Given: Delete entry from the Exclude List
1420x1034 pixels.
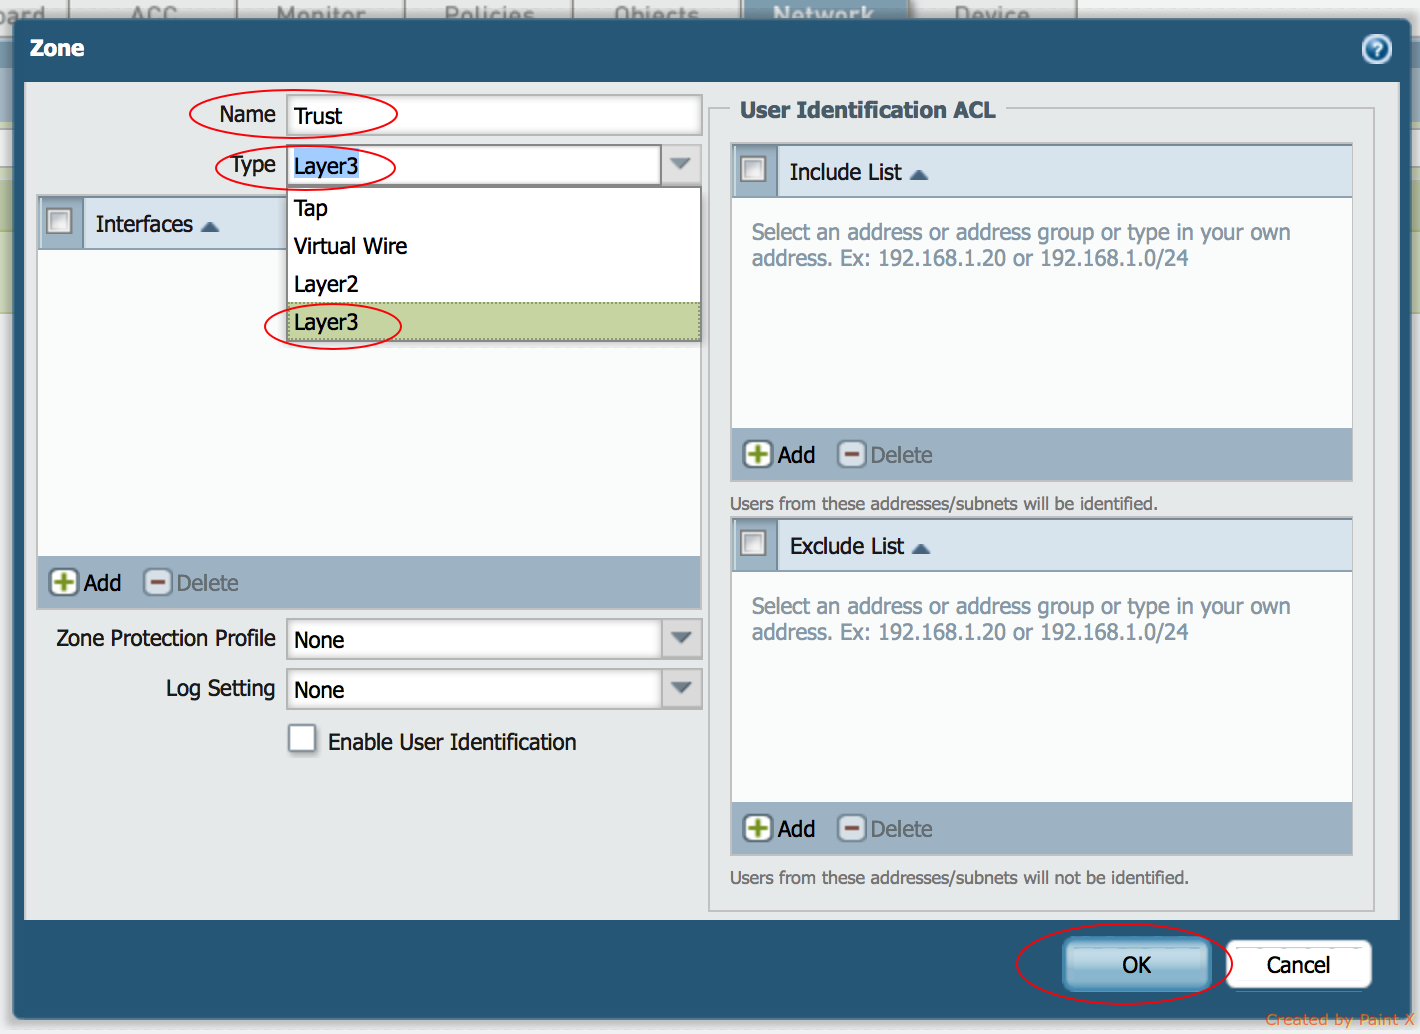Looking at the screenshot, I should coord(885,829).
